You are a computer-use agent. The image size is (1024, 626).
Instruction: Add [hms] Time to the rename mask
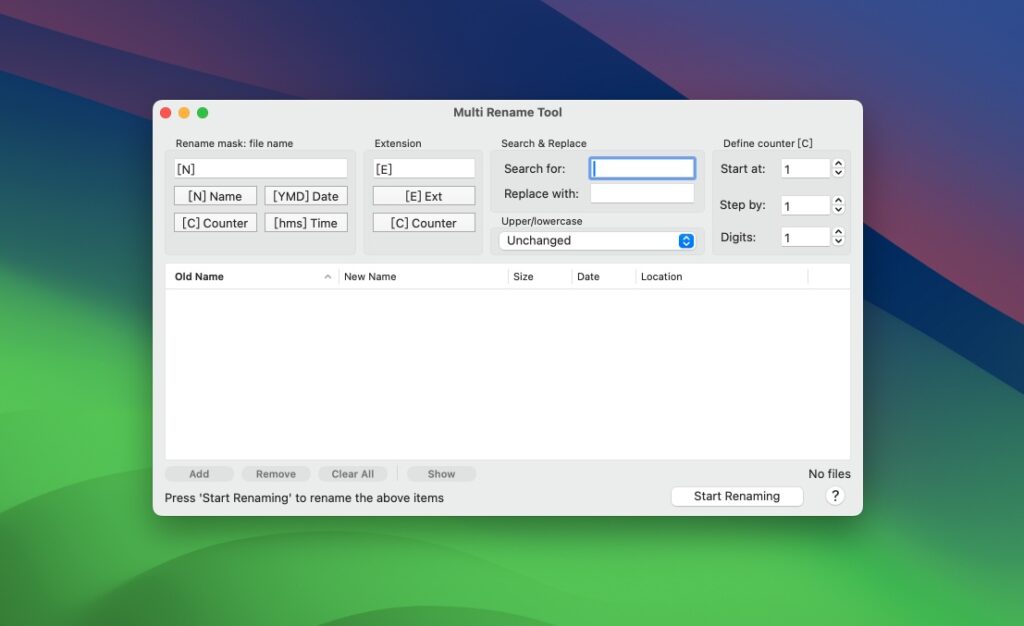pos(306,222)
